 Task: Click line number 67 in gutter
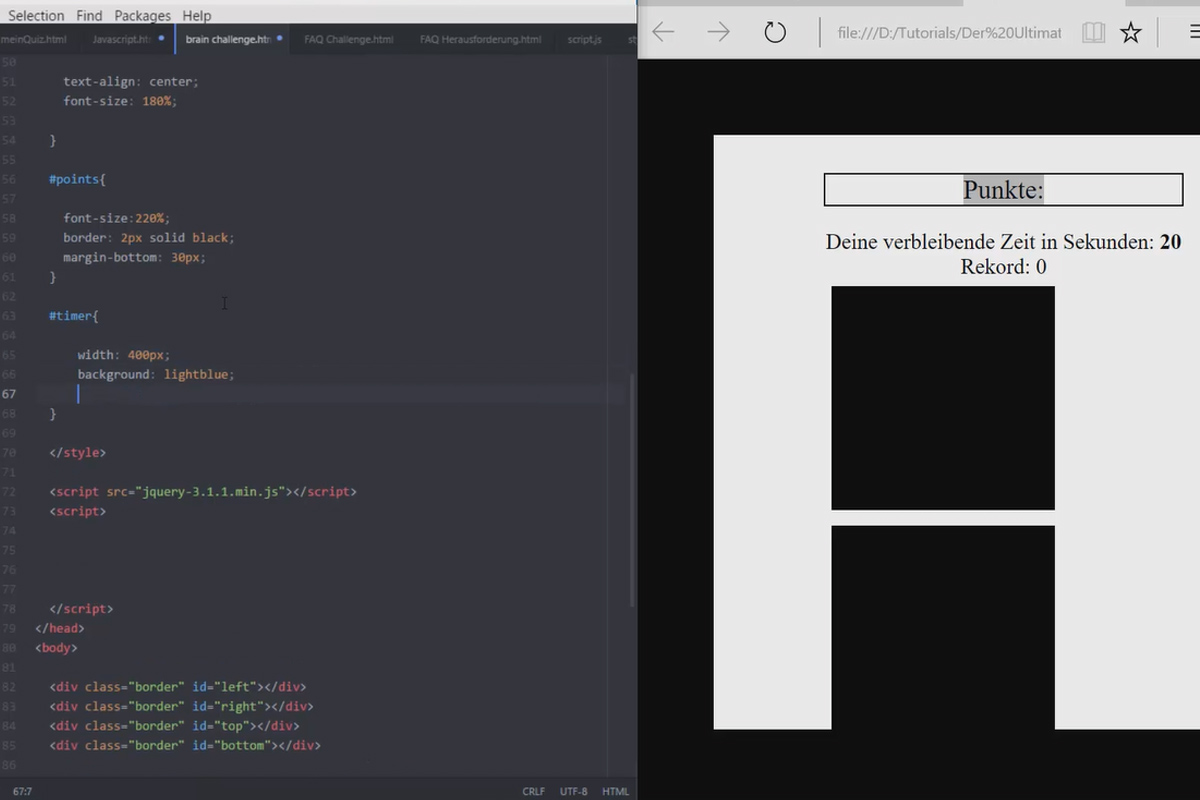tap(8, 394)
